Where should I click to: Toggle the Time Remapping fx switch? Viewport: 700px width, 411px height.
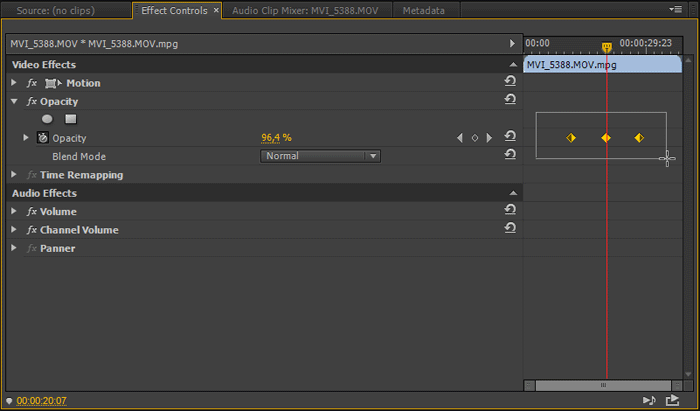pyautogui.click(x=32, y=175)
